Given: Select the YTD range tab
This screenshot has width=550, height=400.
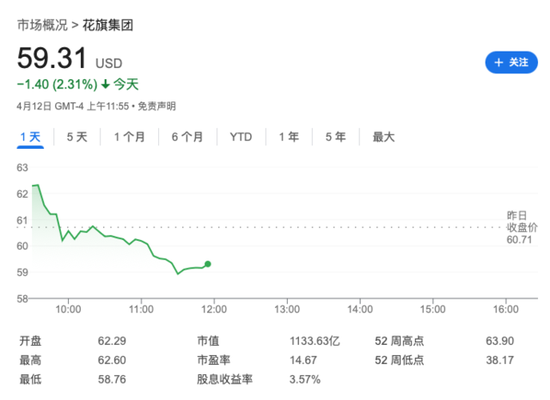Looking at the screenshot, I should click(241, 137).
